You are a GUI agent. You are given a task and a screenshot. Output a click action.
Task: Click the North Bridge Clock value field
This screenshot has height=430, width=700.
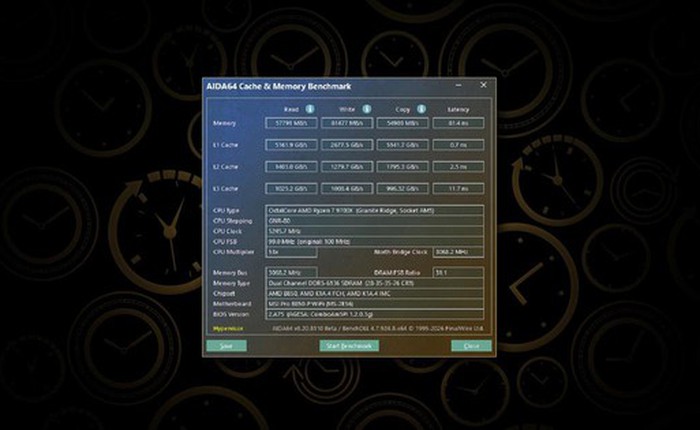click(x=458, y=252)
